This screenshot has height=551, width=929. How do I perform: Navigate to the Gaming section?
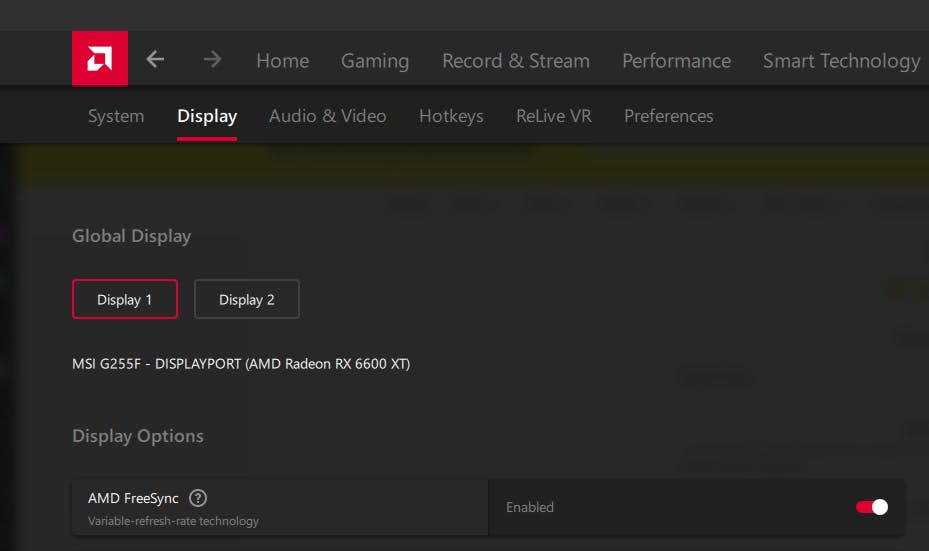coord(374,61)
